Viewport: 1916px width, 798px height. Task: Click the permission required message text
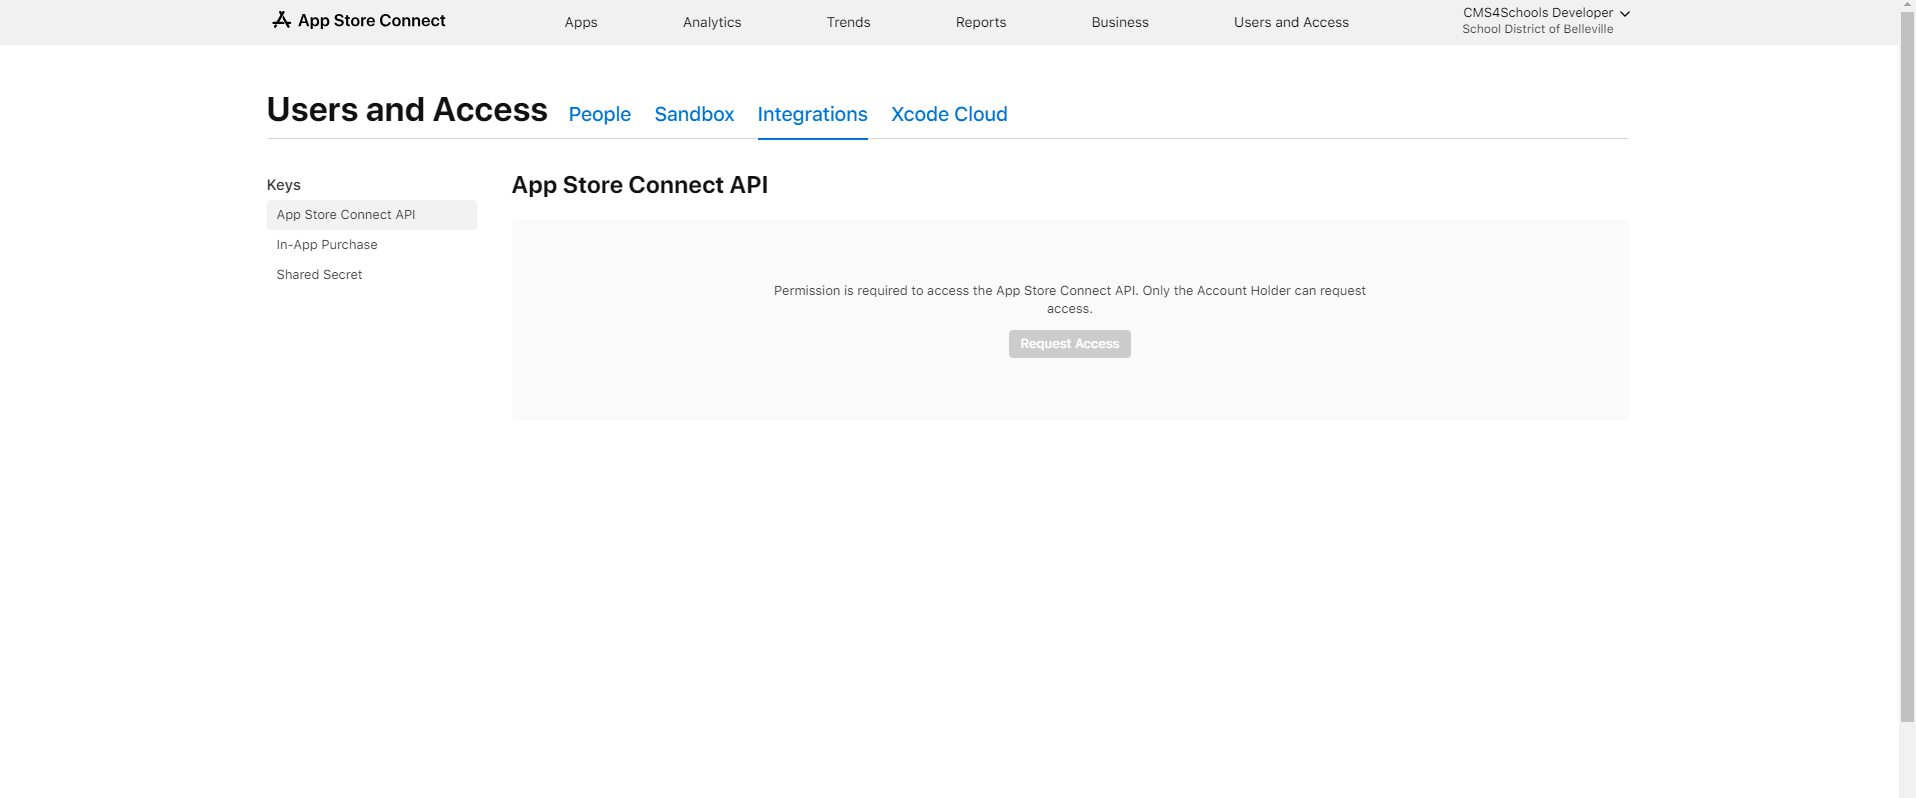[x=1070, y=300]
